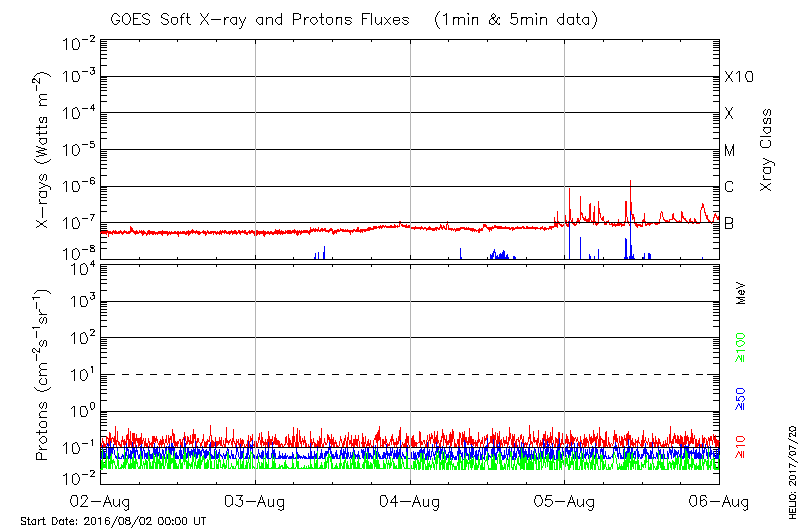
Task: Click the 10¹ tick on the proton axis
Action: (x=81, y=375)
